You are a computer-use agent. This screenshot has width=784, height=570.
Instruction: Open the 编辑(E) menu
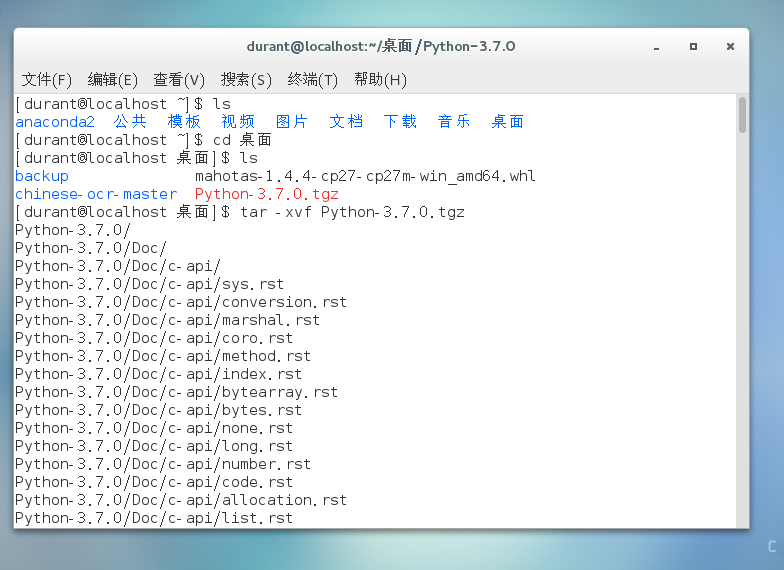pos(112,80)
